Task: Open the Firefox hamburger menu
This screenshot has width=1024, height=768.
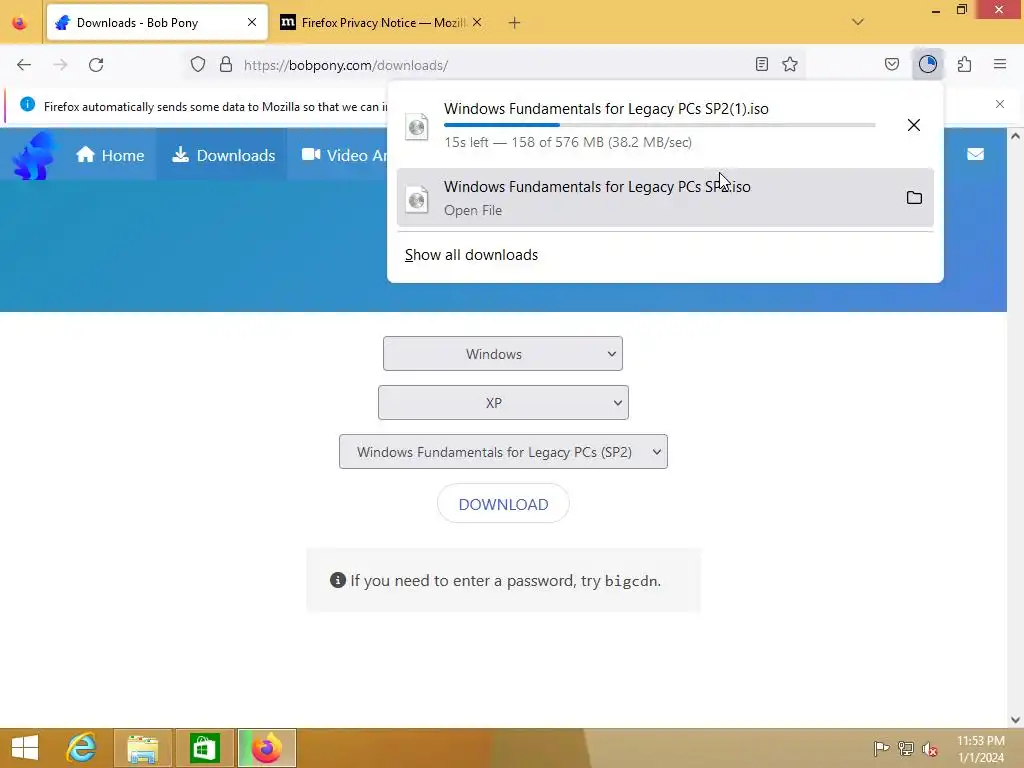Action: 1000,65
